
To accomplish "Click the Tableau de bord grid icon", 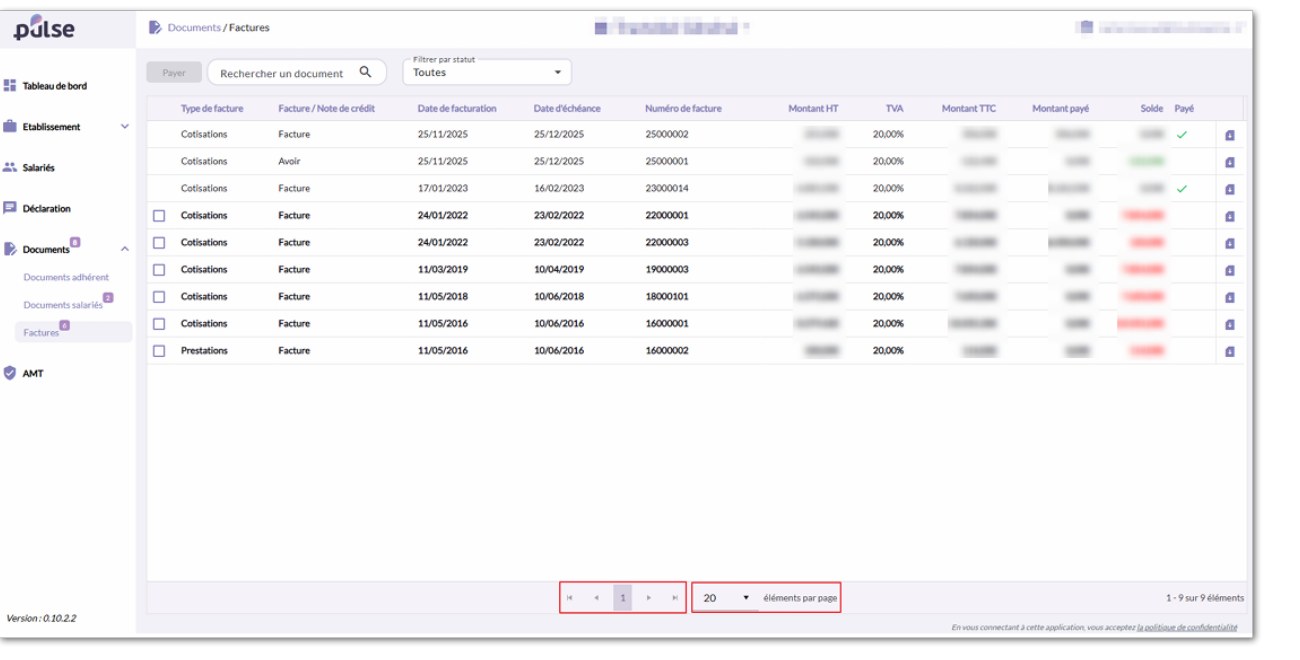I will coord(10,86).
